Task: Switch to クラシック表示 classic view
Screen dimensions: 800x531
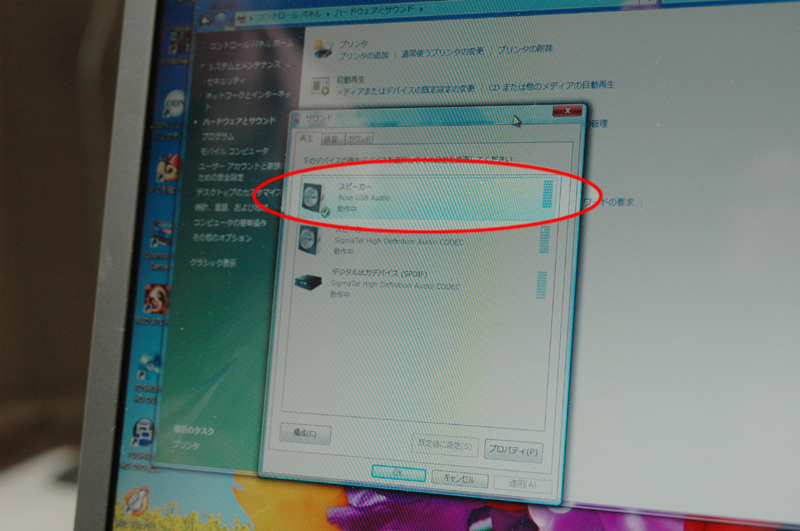Action: pos(213,263)
